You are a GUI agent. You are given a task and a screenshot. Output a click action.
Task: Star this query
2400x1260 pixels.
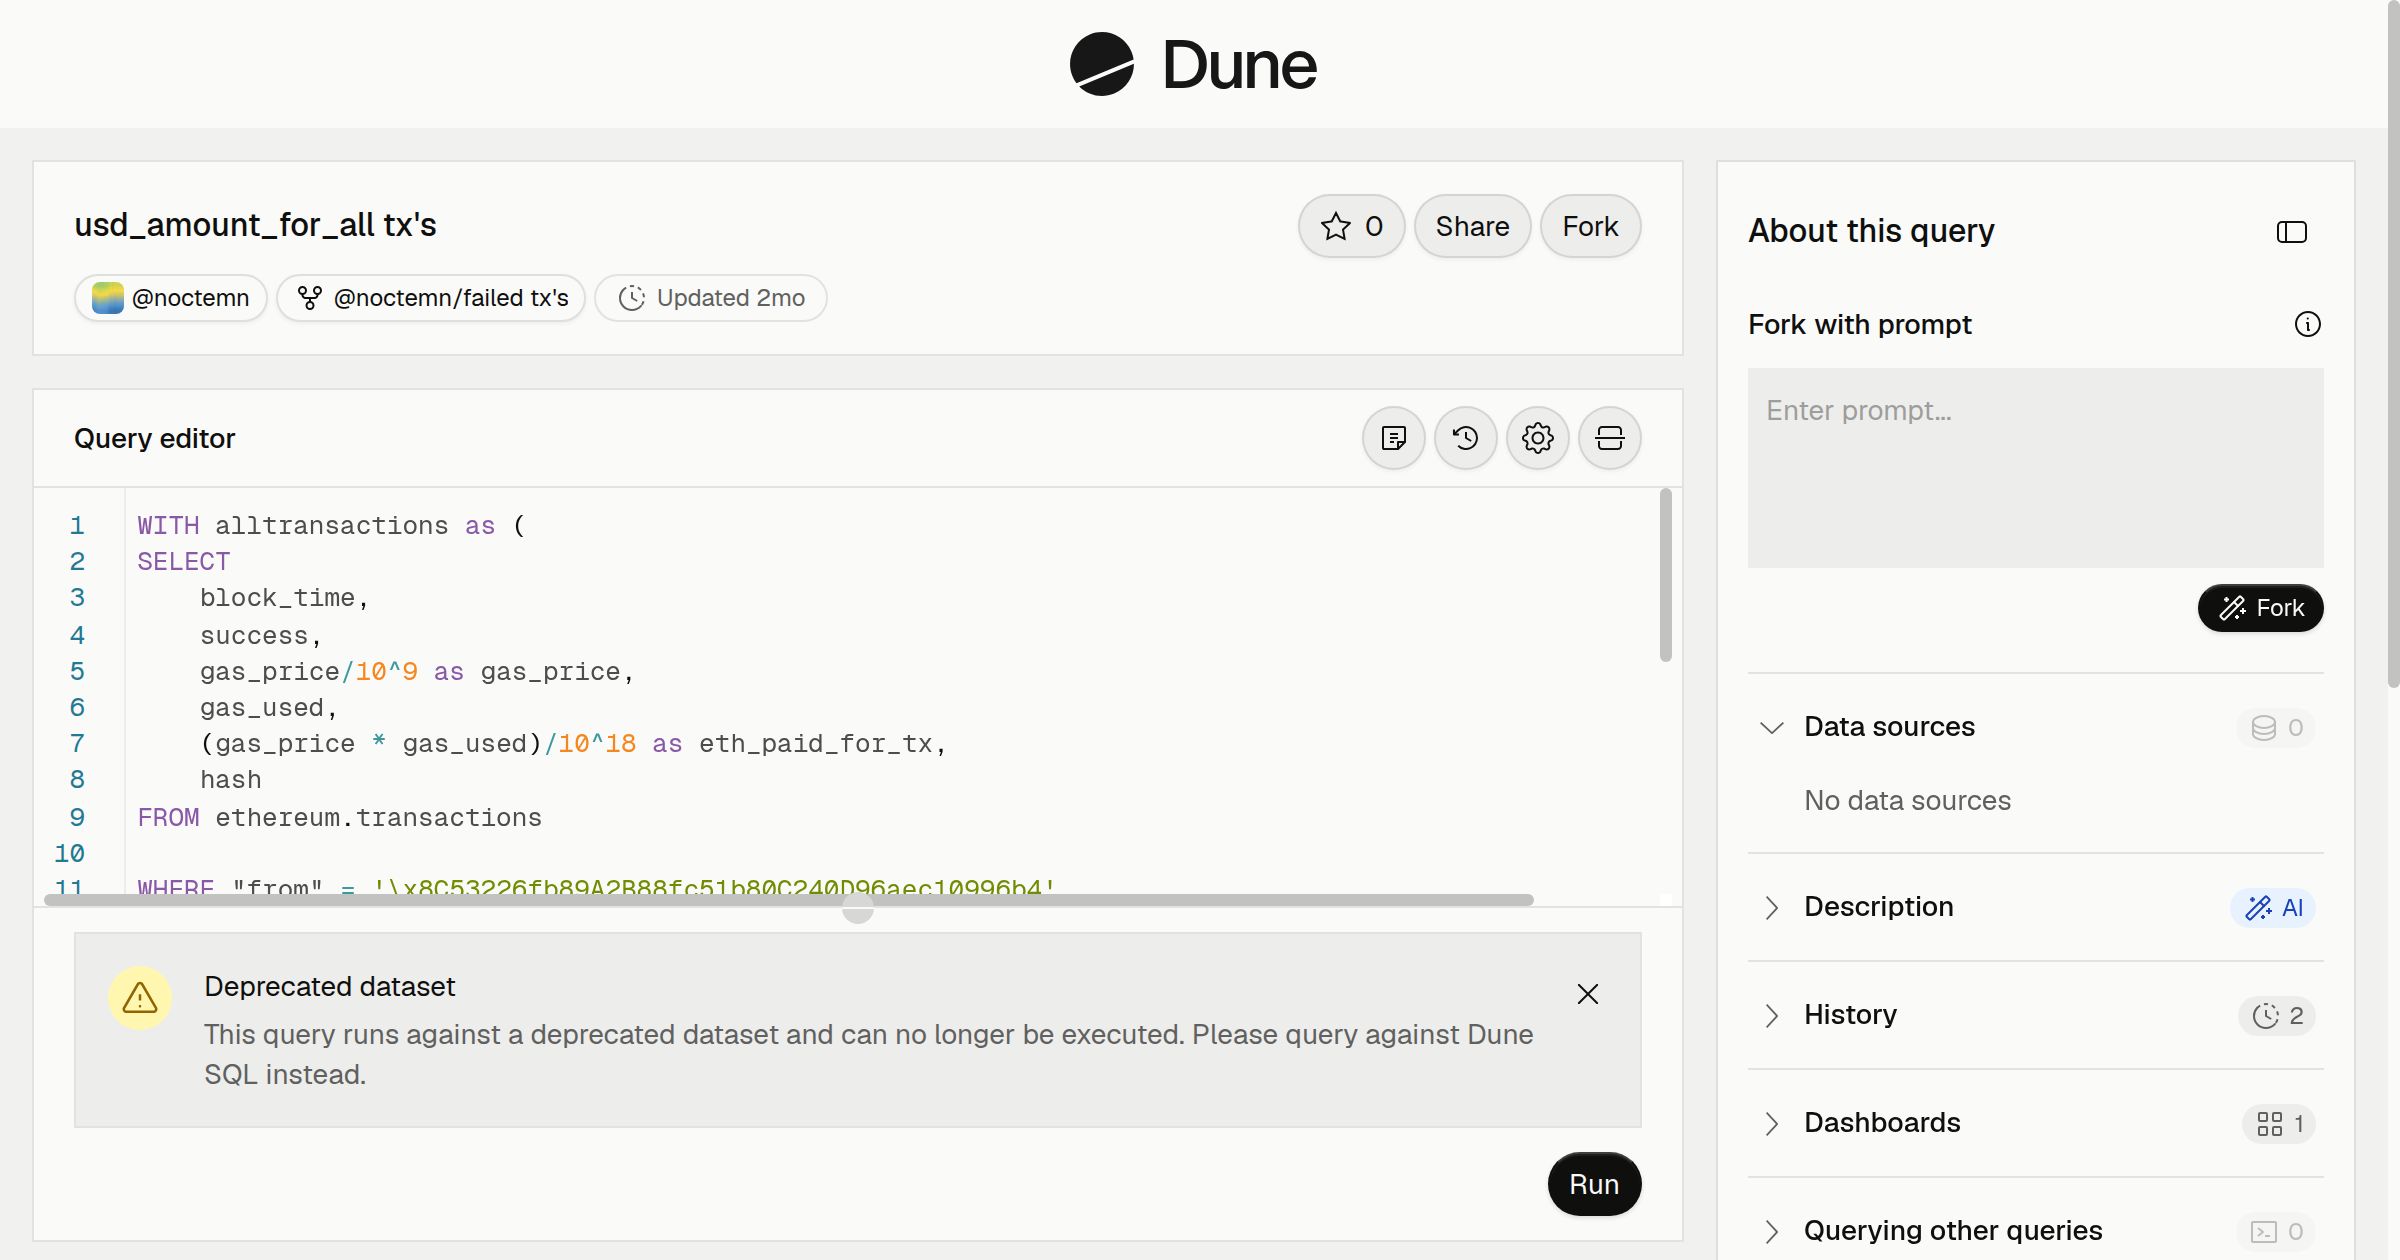(x=1351, y=226)
